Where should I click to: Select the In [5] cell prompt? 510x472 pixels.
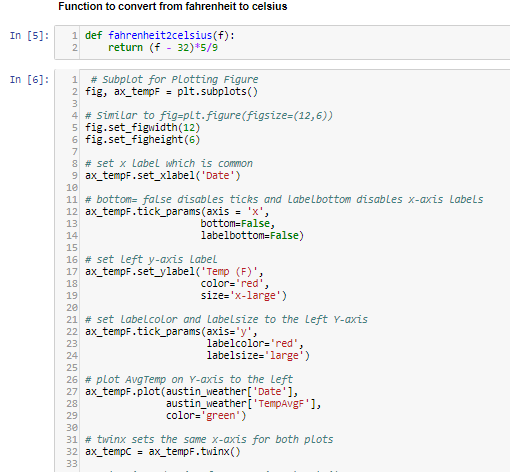29,35
